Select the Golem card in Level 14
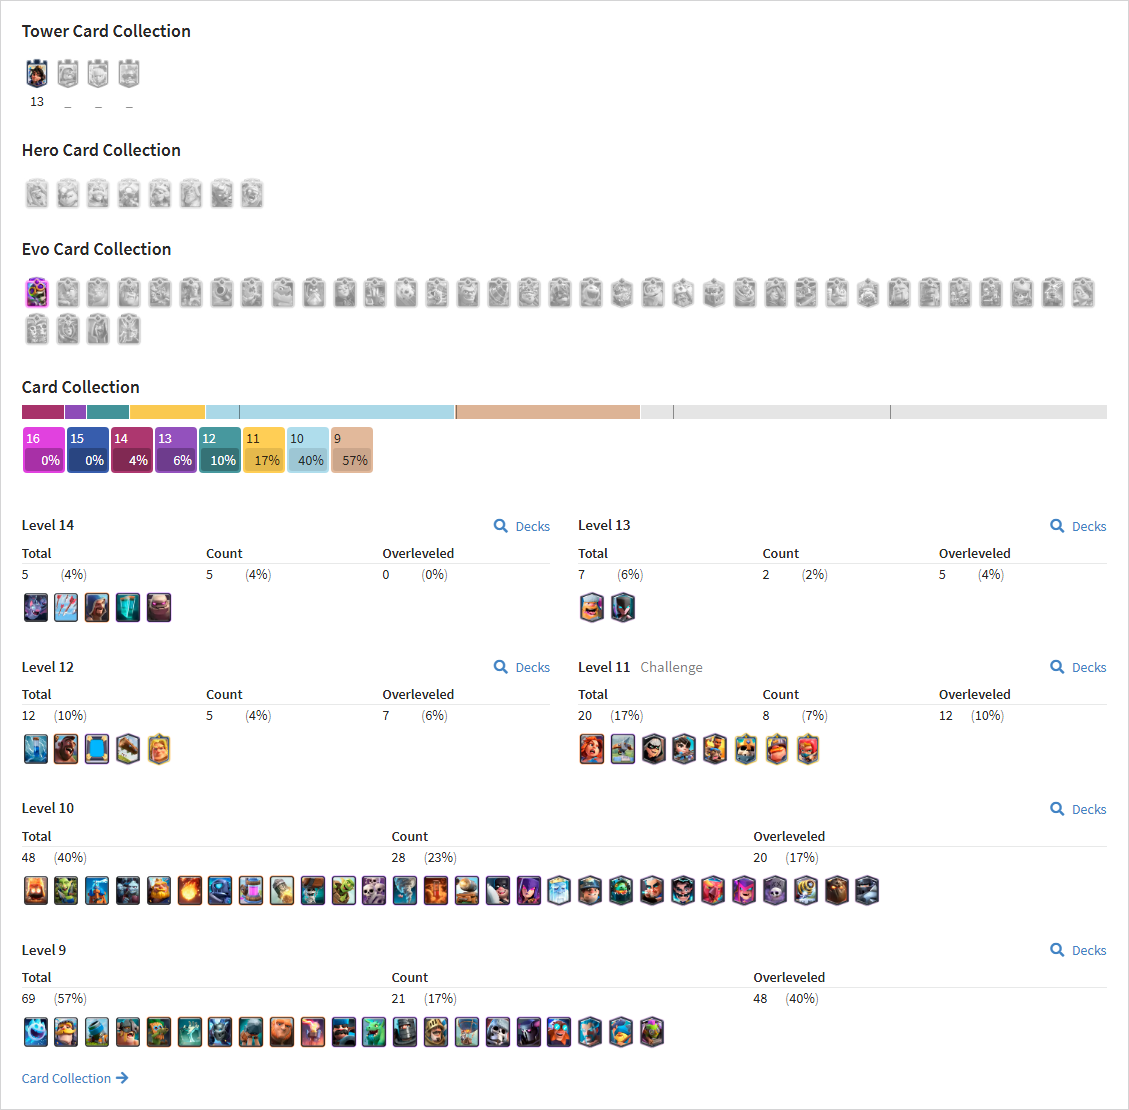The image size is (1129, 1110). pos(159,608)
